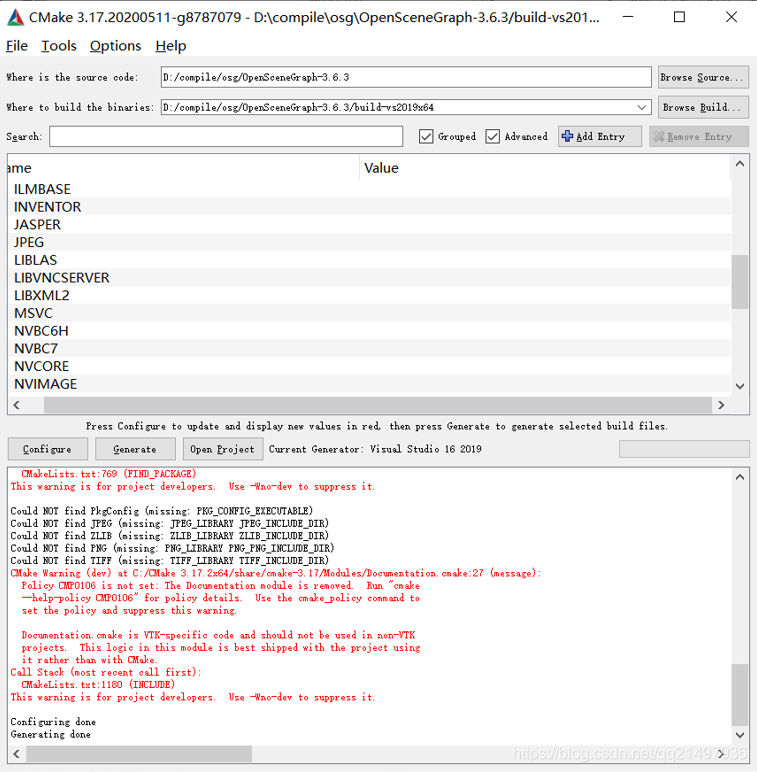
Task: Click the entry list's vertical scrollbar thumb
Action: [739, 282]
